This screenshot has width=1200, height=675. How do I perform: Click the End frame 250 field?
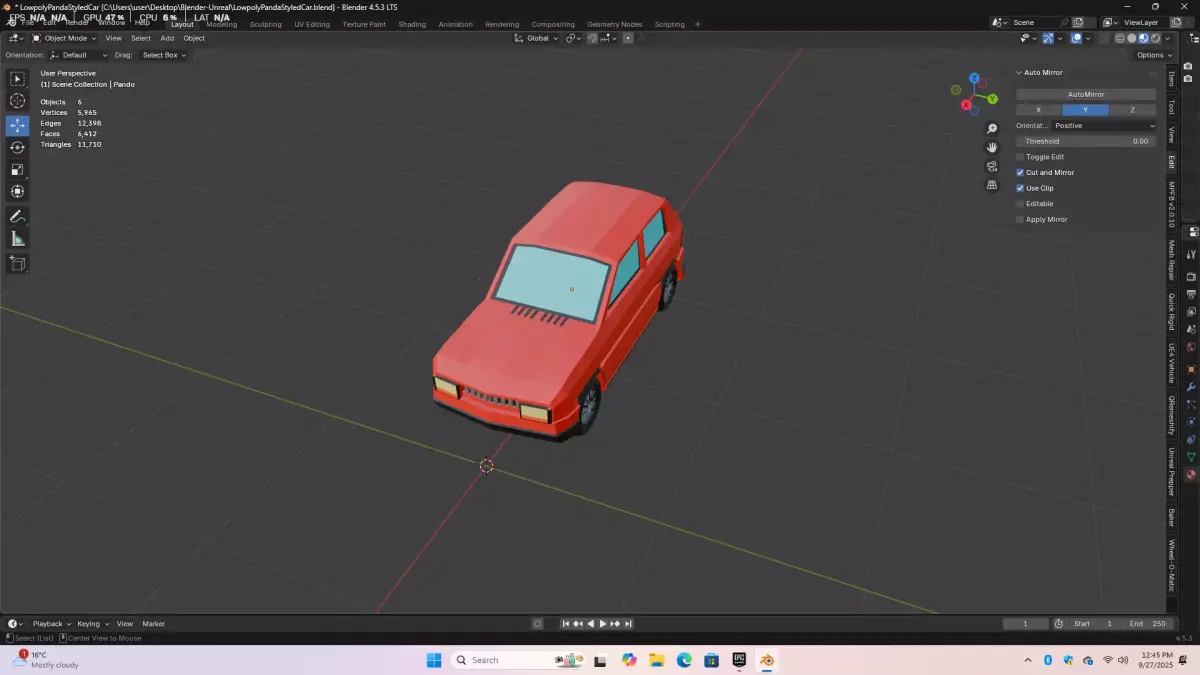click(x=1147, y=624)
